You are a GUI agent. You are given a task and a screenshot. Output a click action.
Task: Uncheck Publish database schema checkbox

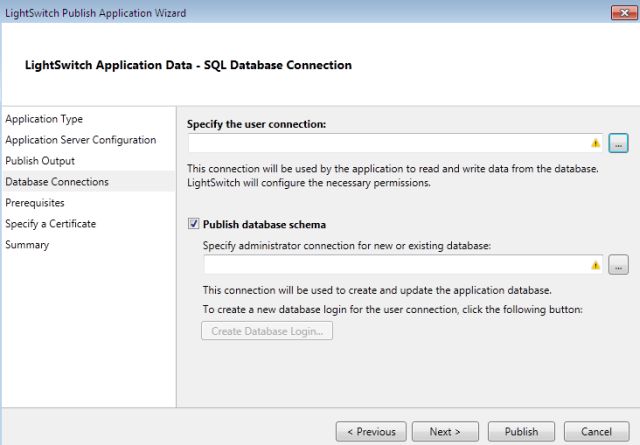pyautogui.click(x=193, y=224)
